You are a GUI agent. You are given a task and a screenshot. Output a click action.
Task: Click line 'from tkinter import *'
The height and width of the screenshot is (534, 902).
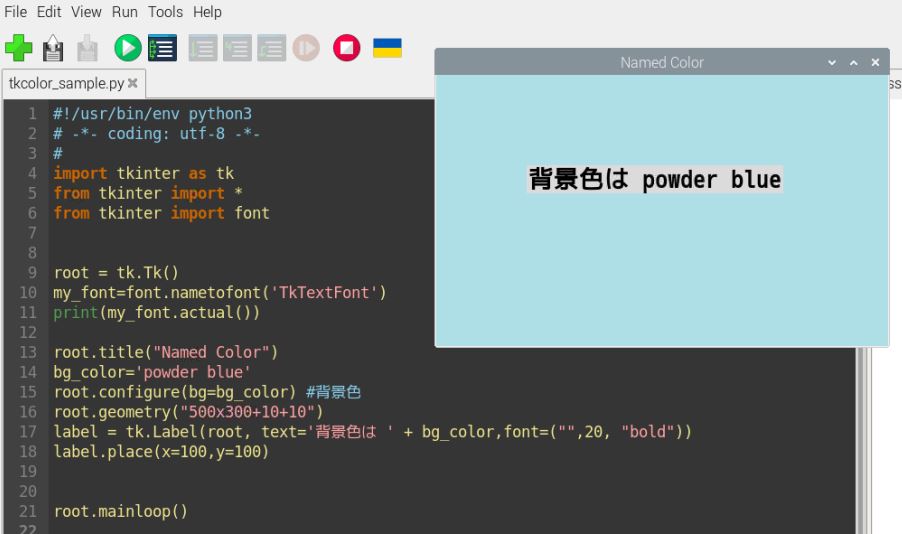[148, 193]
